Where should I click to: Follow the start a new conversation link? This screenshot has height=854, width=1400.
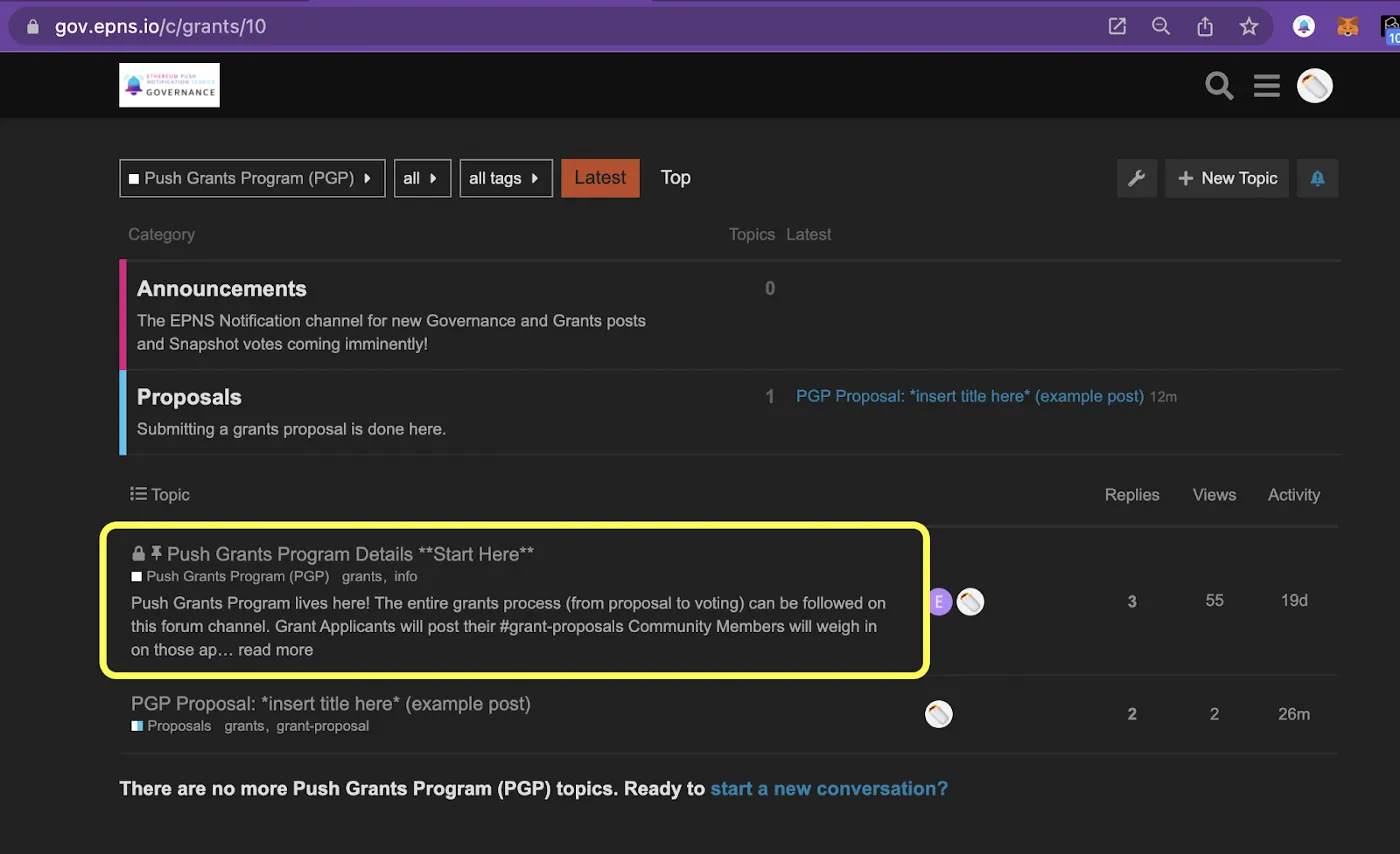point(827,788)
